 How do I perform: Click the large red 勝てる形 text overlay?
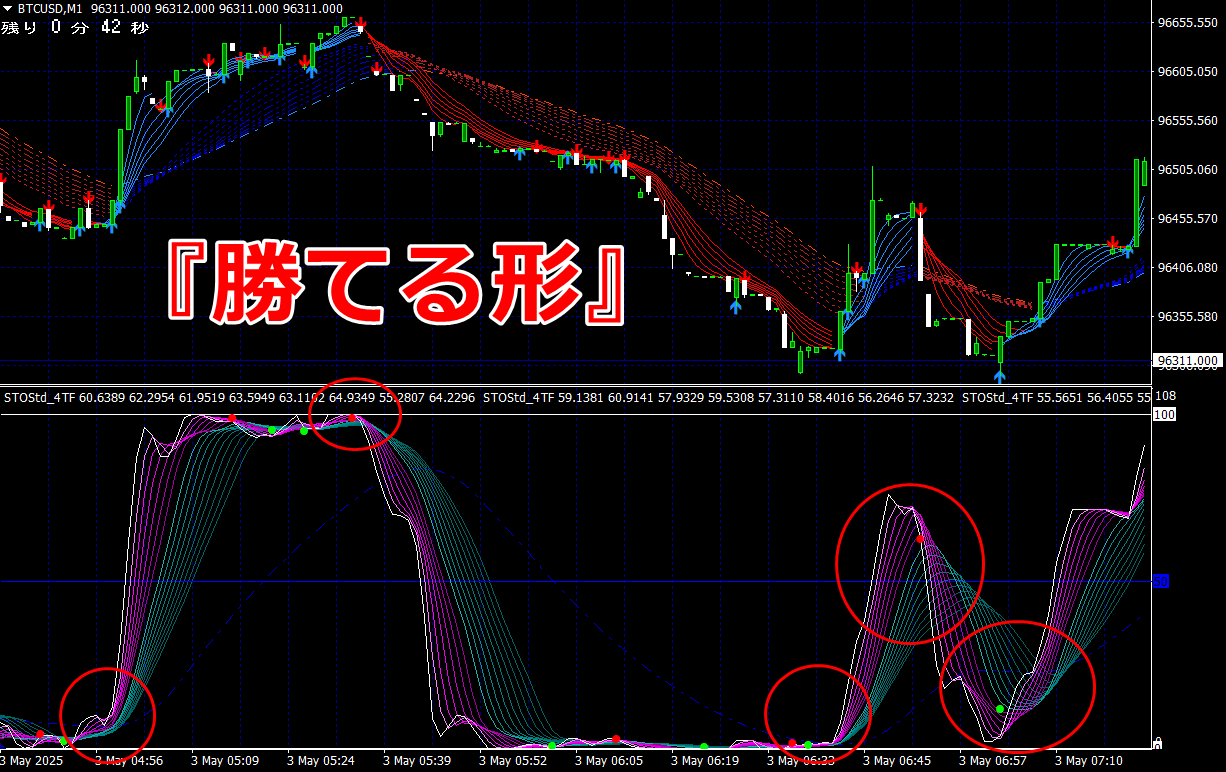pos(396,283)
